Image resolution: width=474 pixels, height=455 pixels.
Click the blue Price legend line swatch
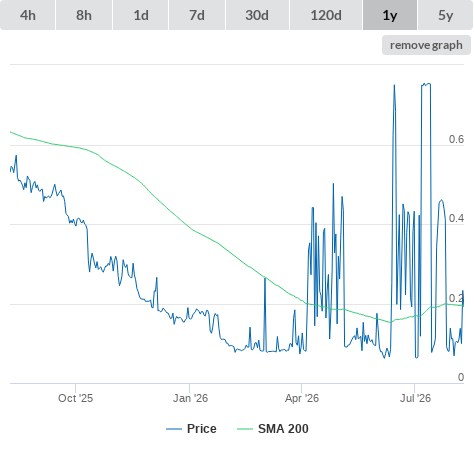coord(174,429)
